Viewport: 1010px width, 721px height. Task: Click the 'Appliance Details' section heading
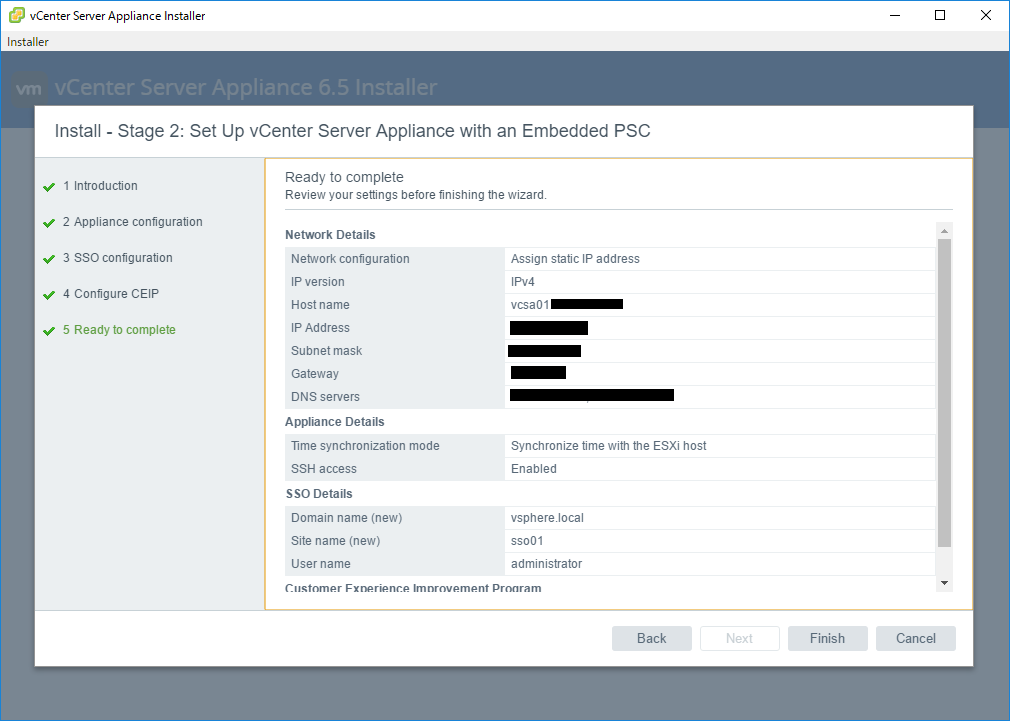pos(334,422)
